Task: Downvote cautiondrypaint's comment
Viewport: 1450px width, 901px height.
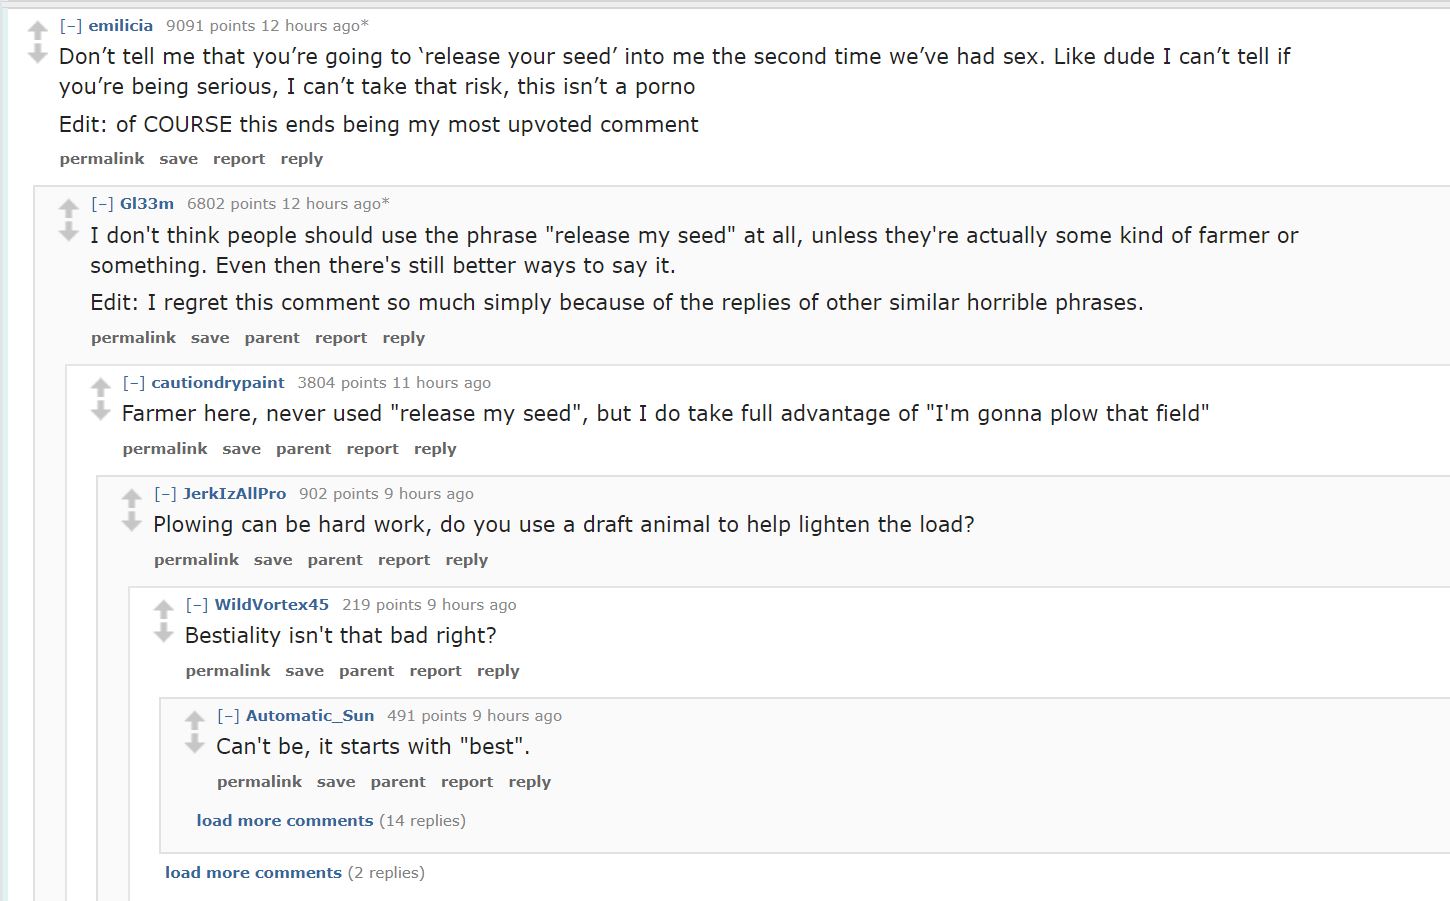Action: coord(100,411)
